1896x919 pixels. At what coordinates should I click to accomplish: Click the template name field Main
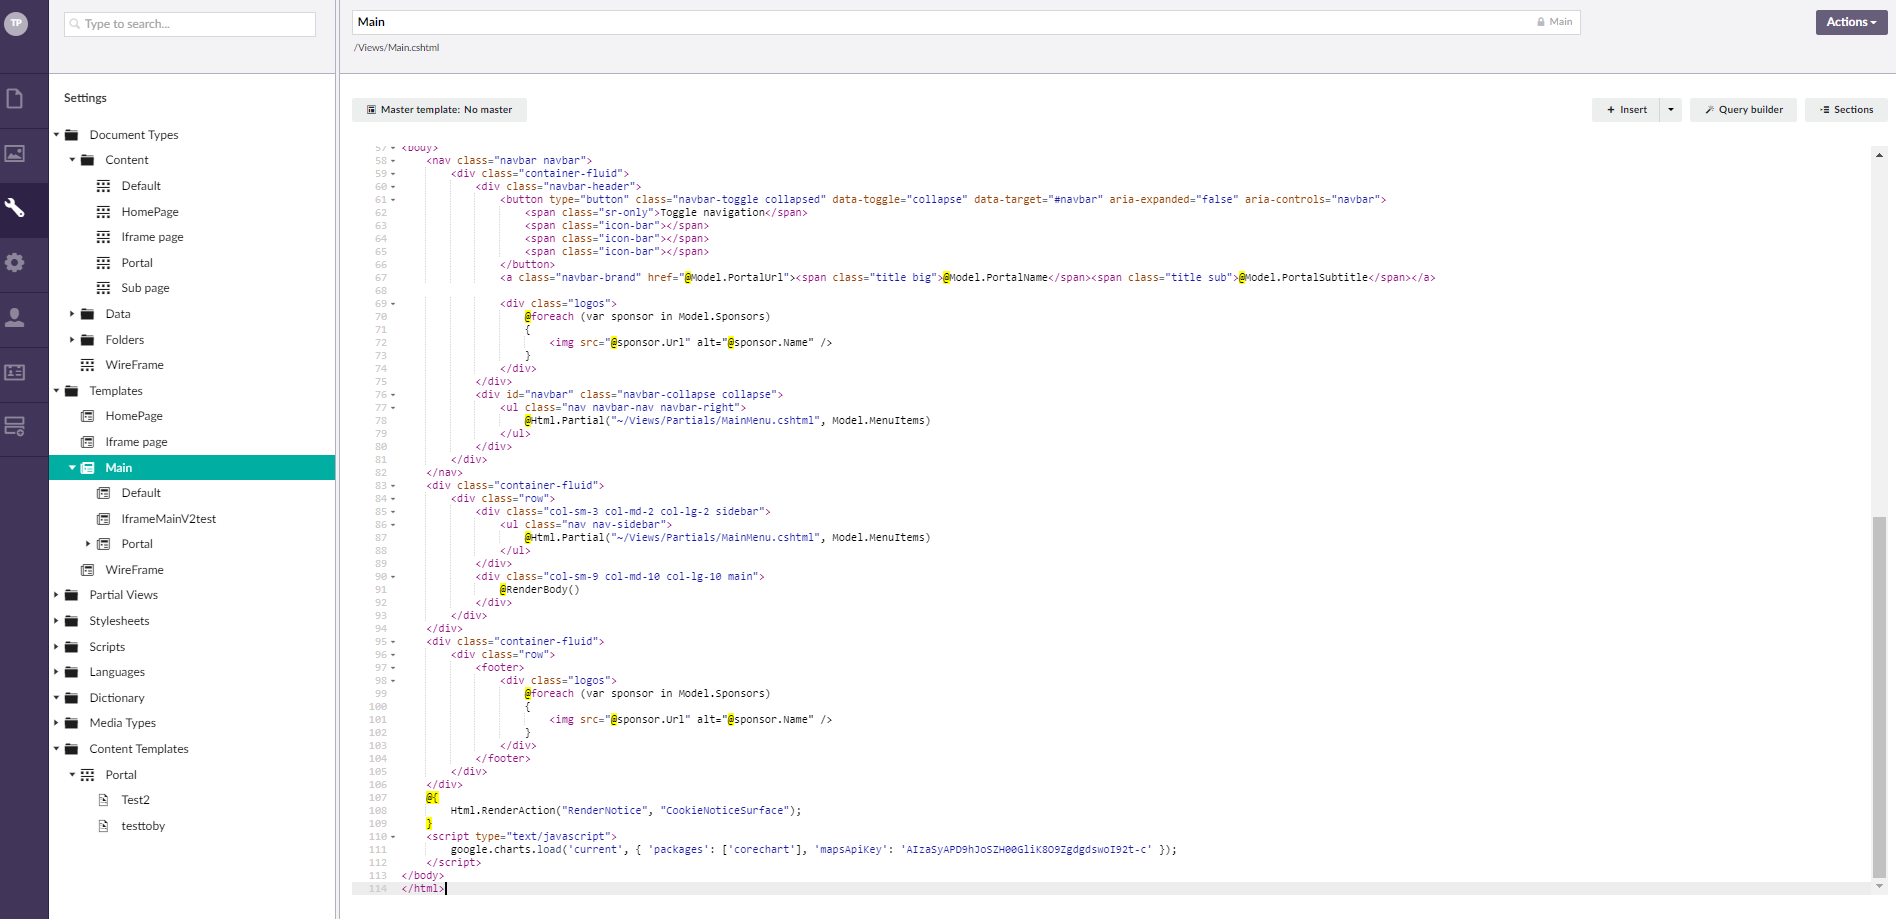click(x=966, y=22)
